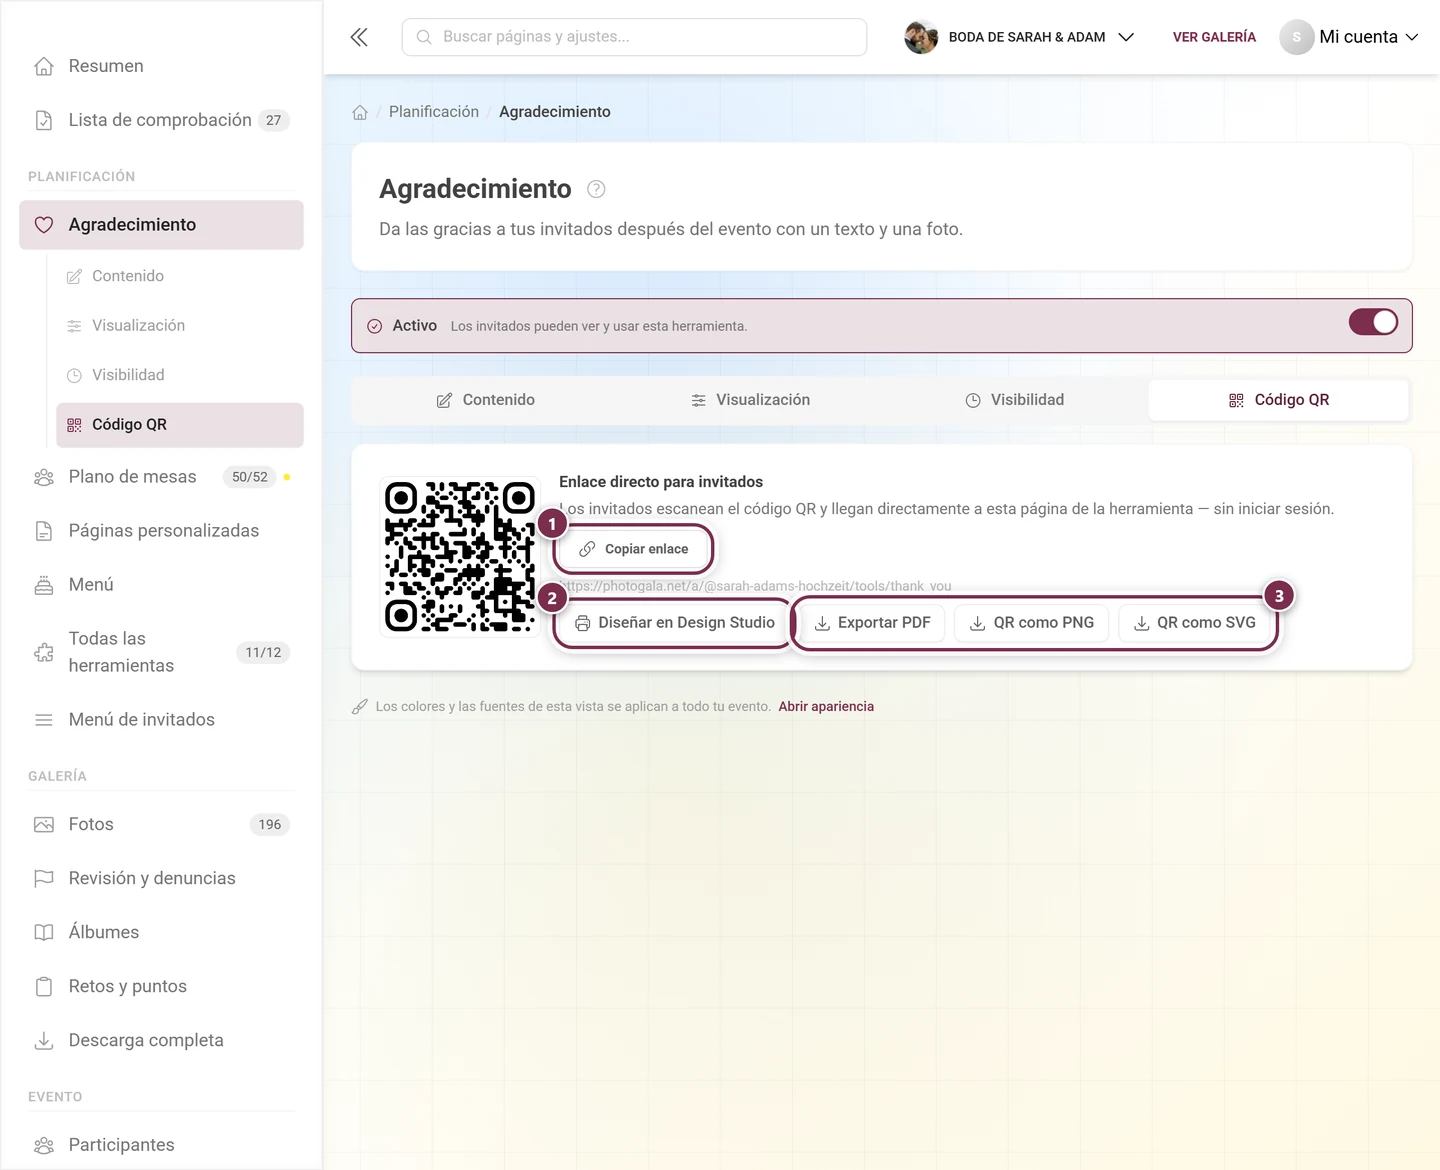Select Código QR in sidebar submenu
The height and width of the screenshot is (1170, 1440).
tap(180, 425)
